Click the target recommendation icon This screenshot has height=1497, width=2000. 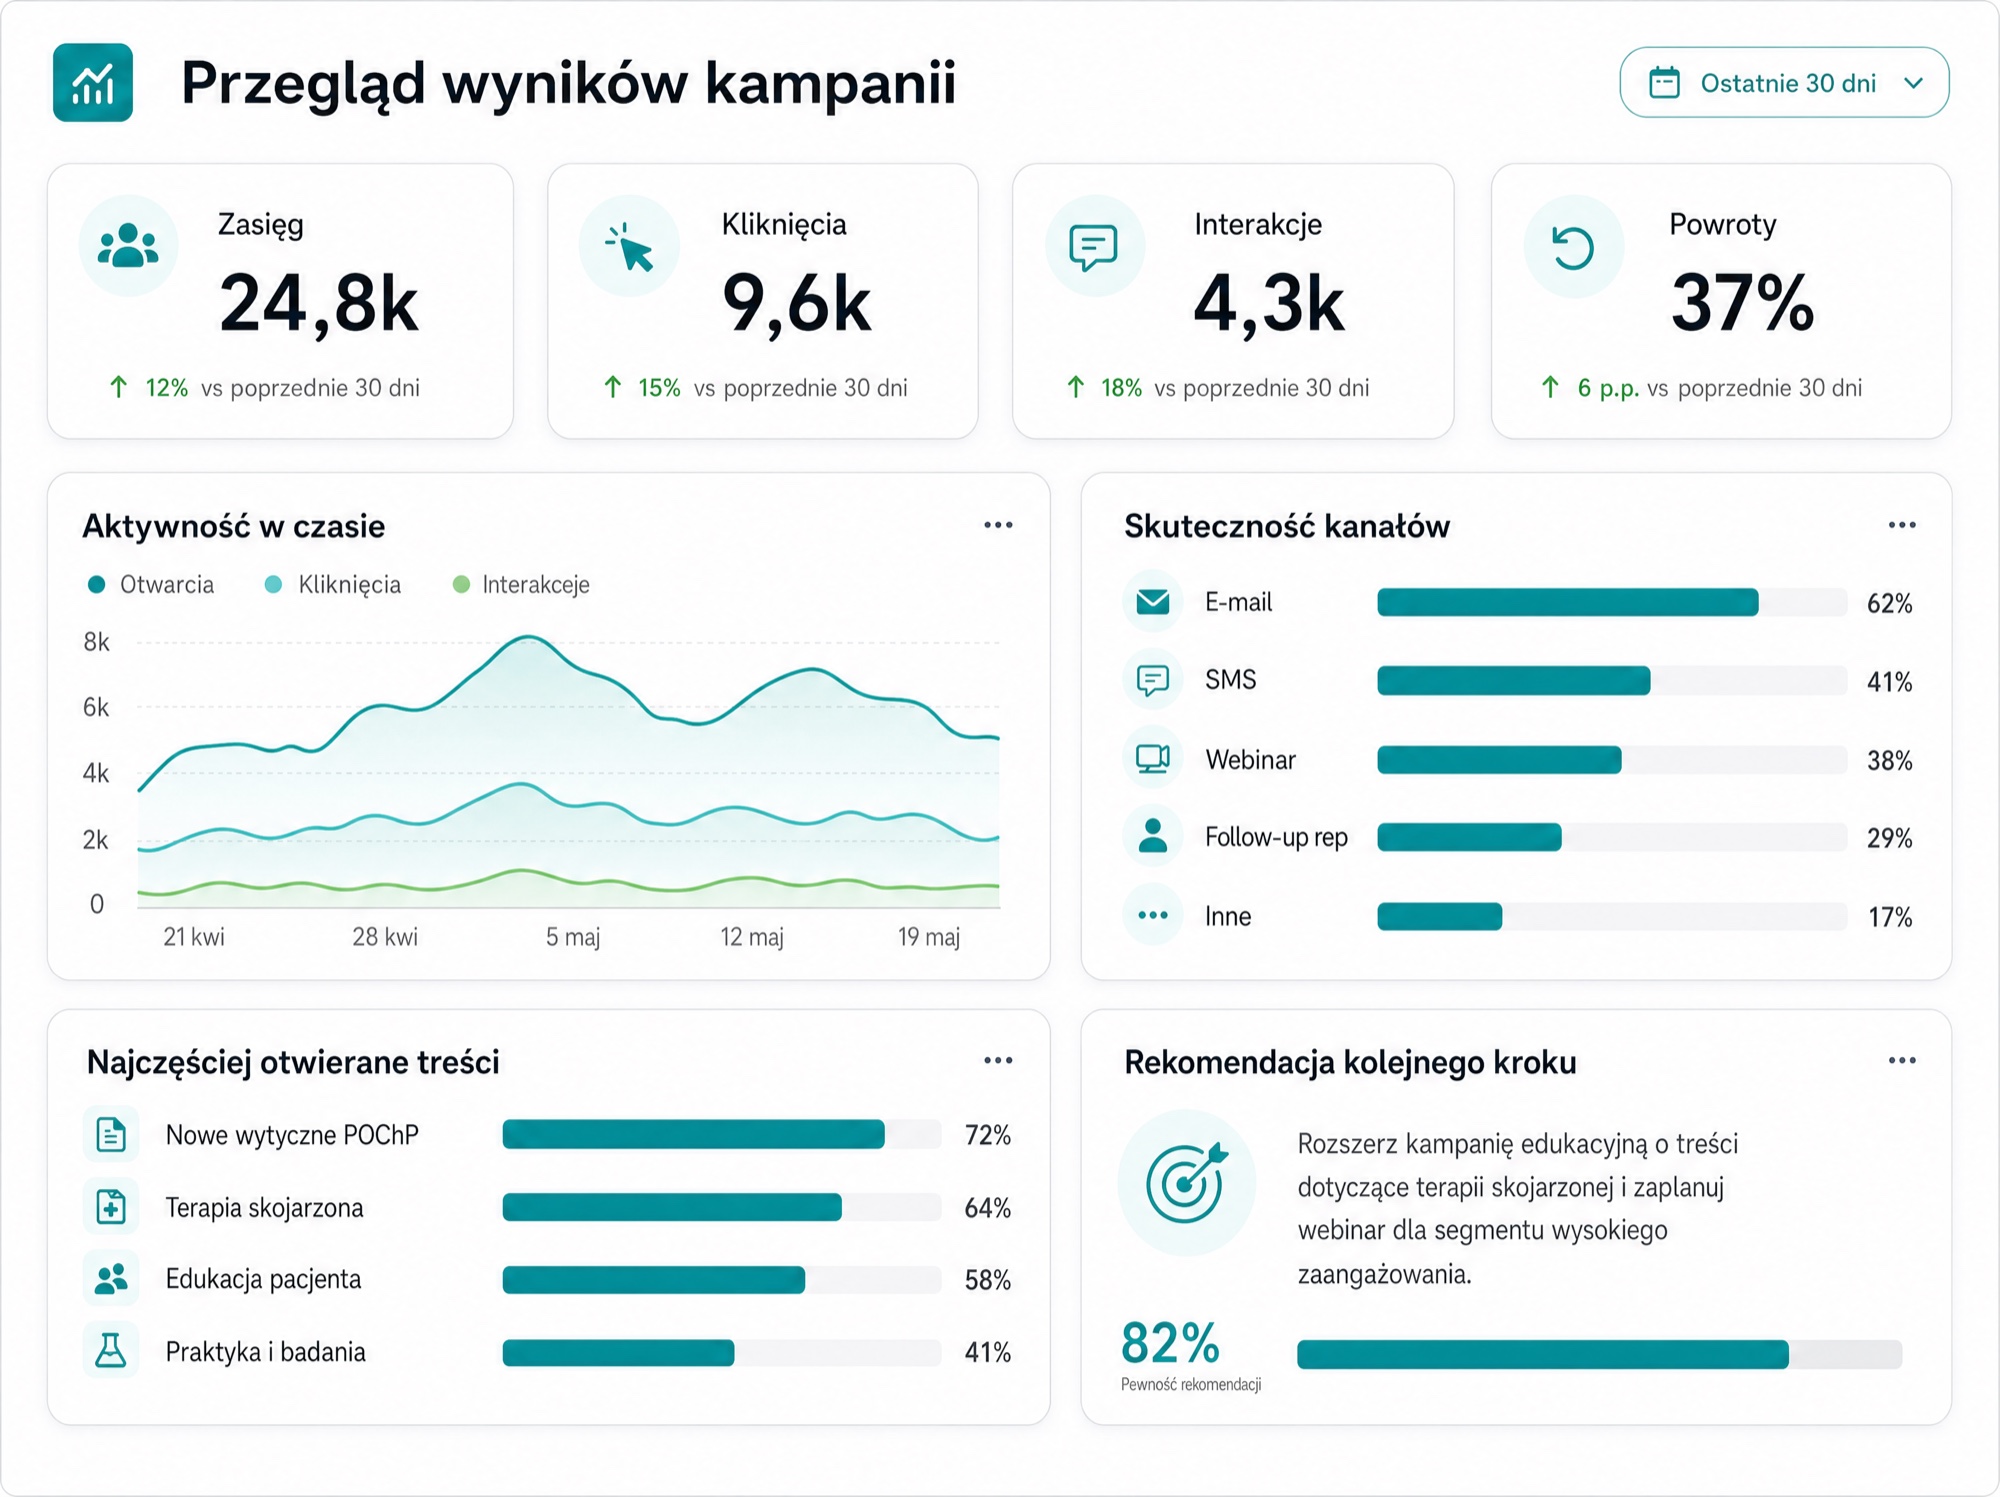(x=1186, y=1183)
